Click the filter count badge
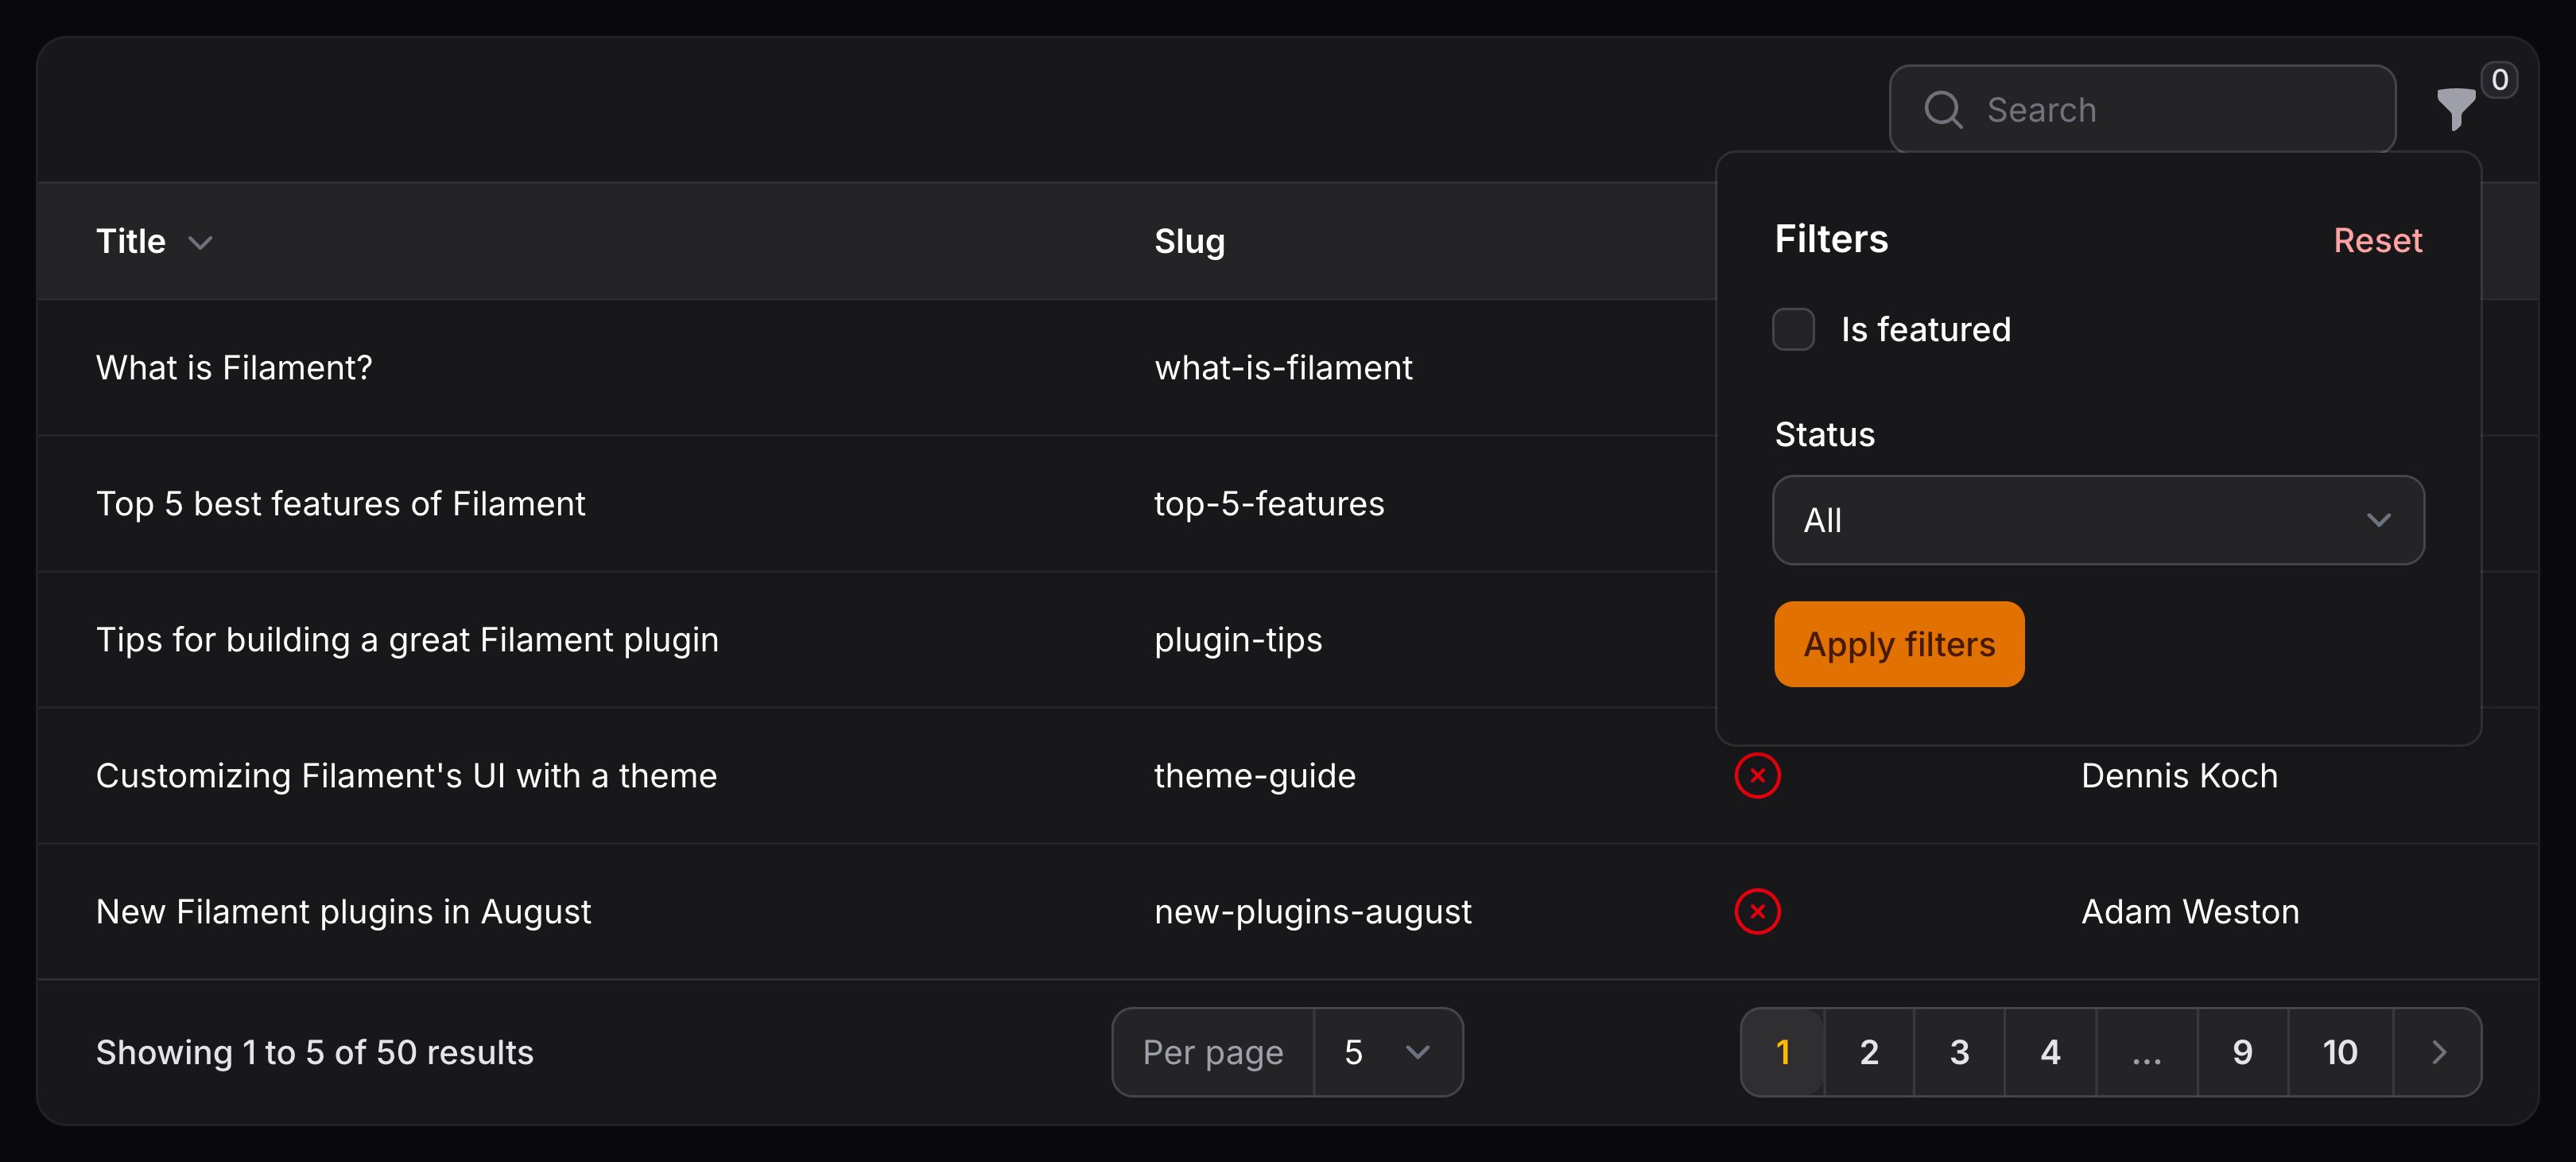The width and height of the screenshot is (2576, 1162). [x=2499, y=80]
